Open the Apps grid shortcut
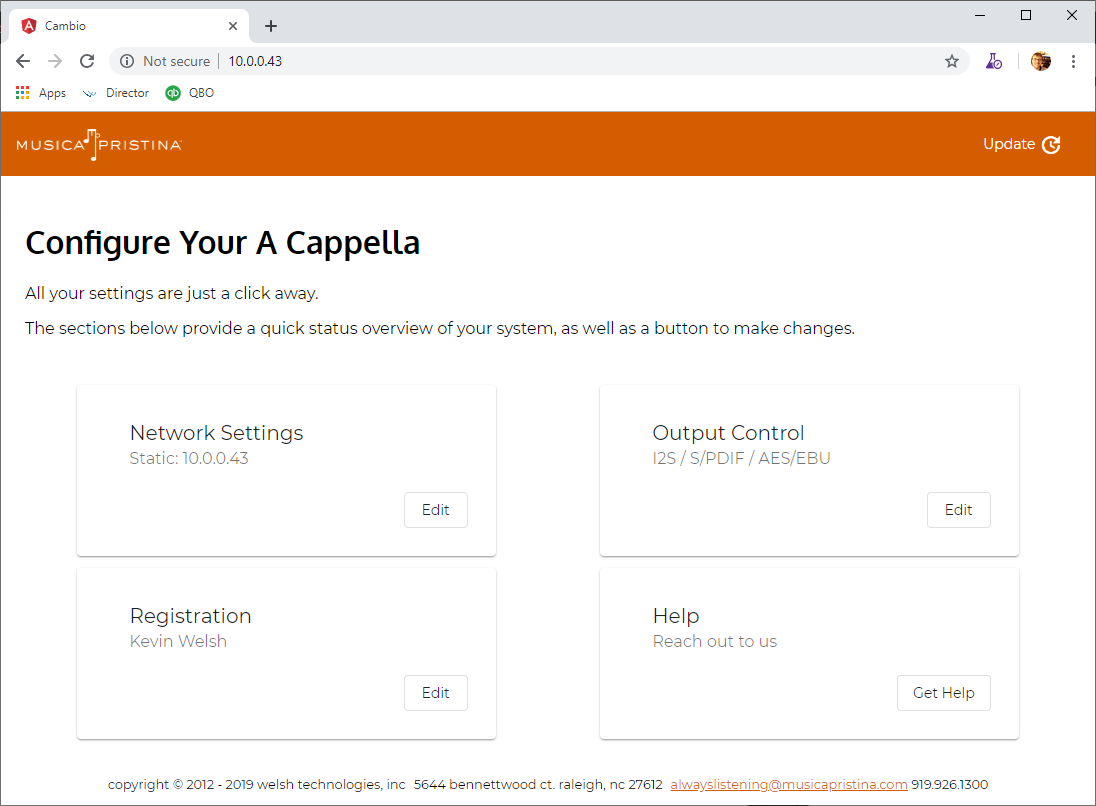 (x=41, y=92)
